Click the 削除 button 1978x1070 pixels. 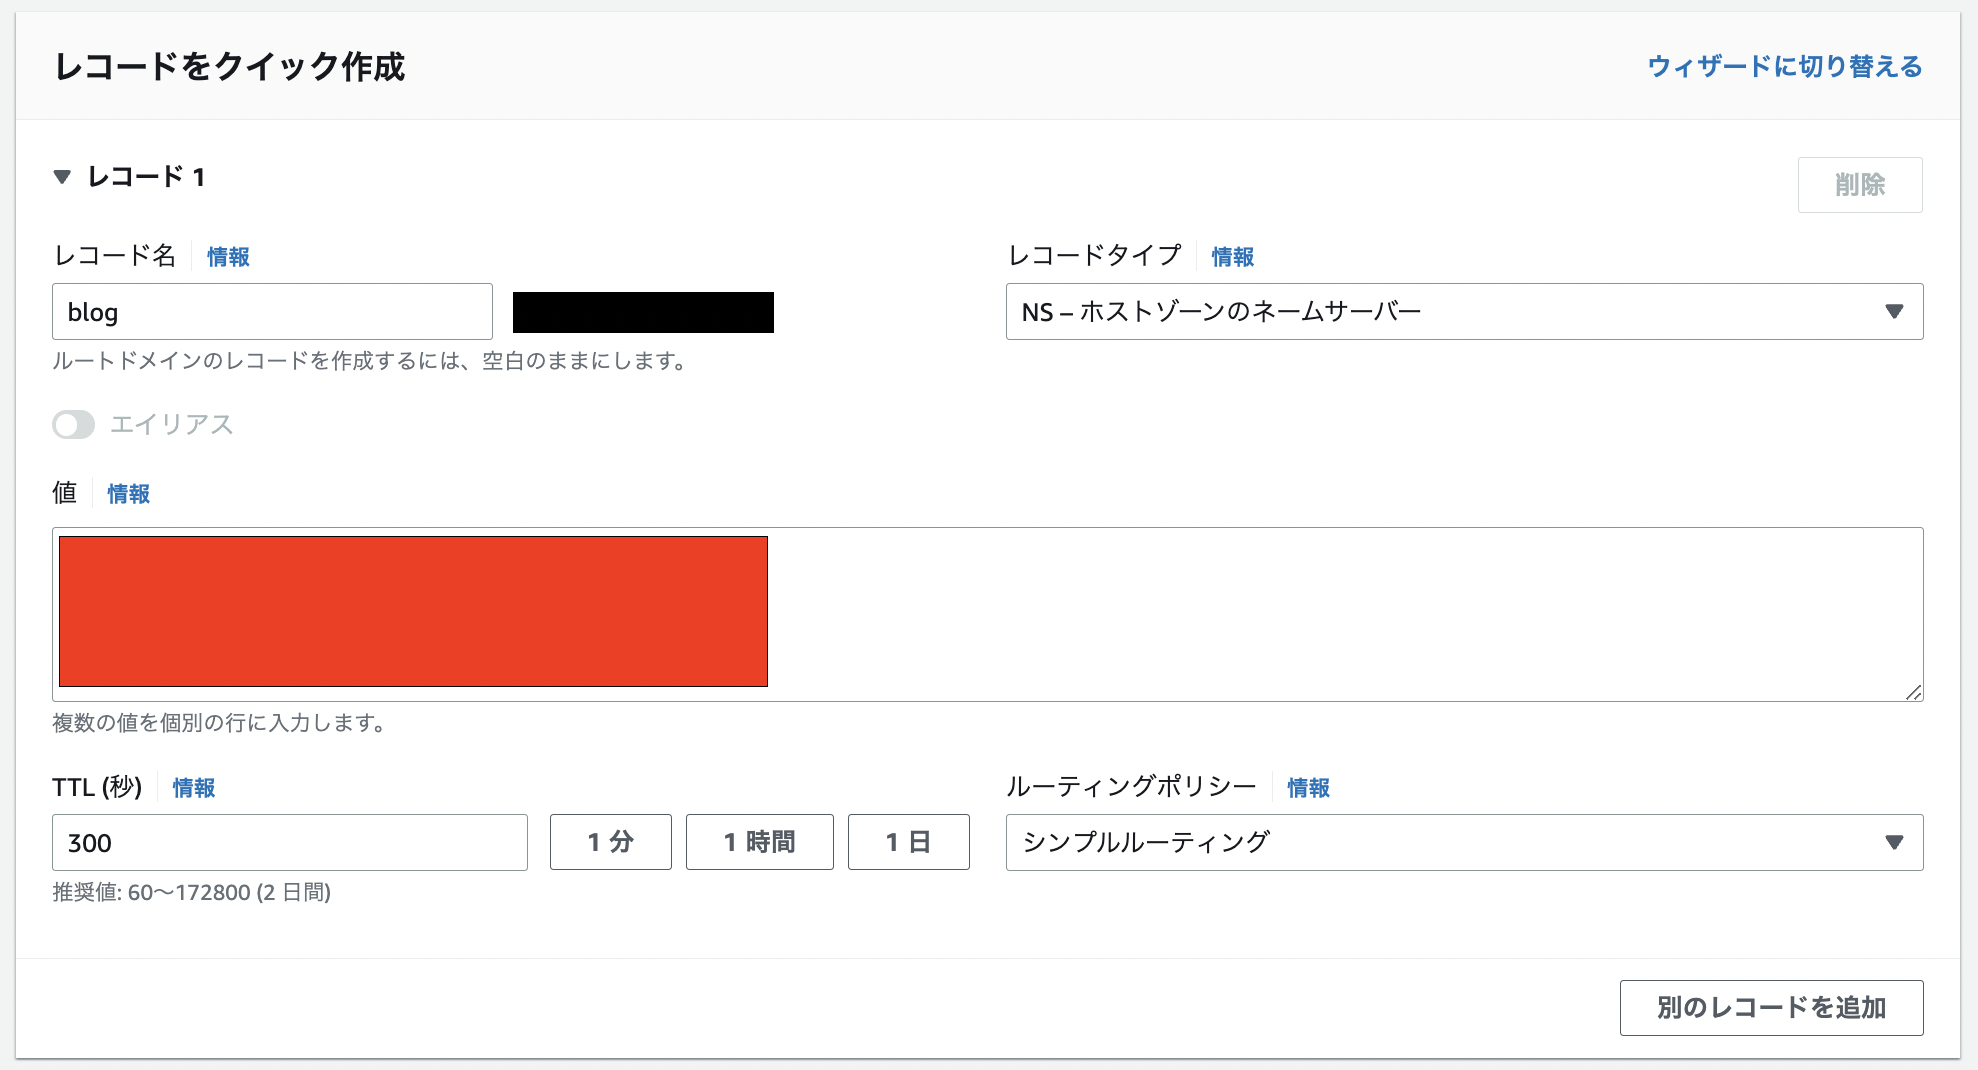[x=1859, y=185]
